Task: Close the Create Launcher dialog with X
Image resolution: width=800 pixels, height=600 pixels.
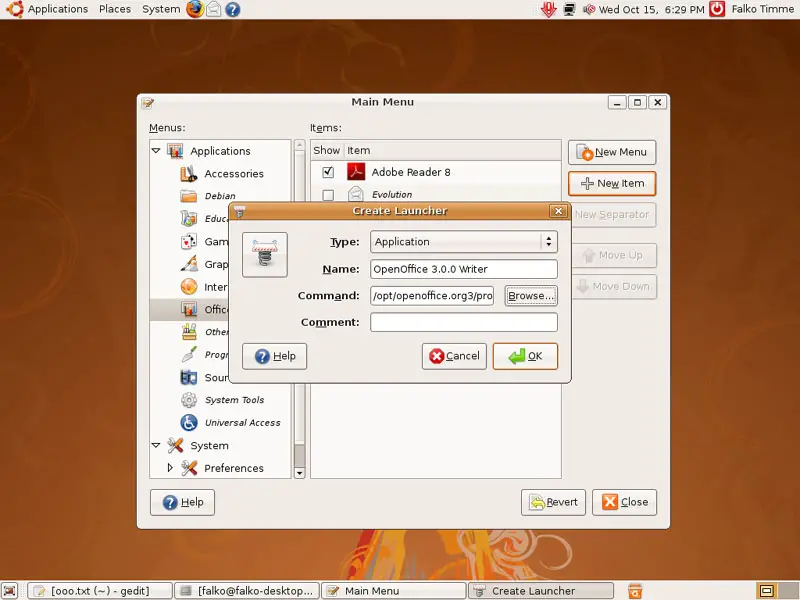Action: (558, 211)
